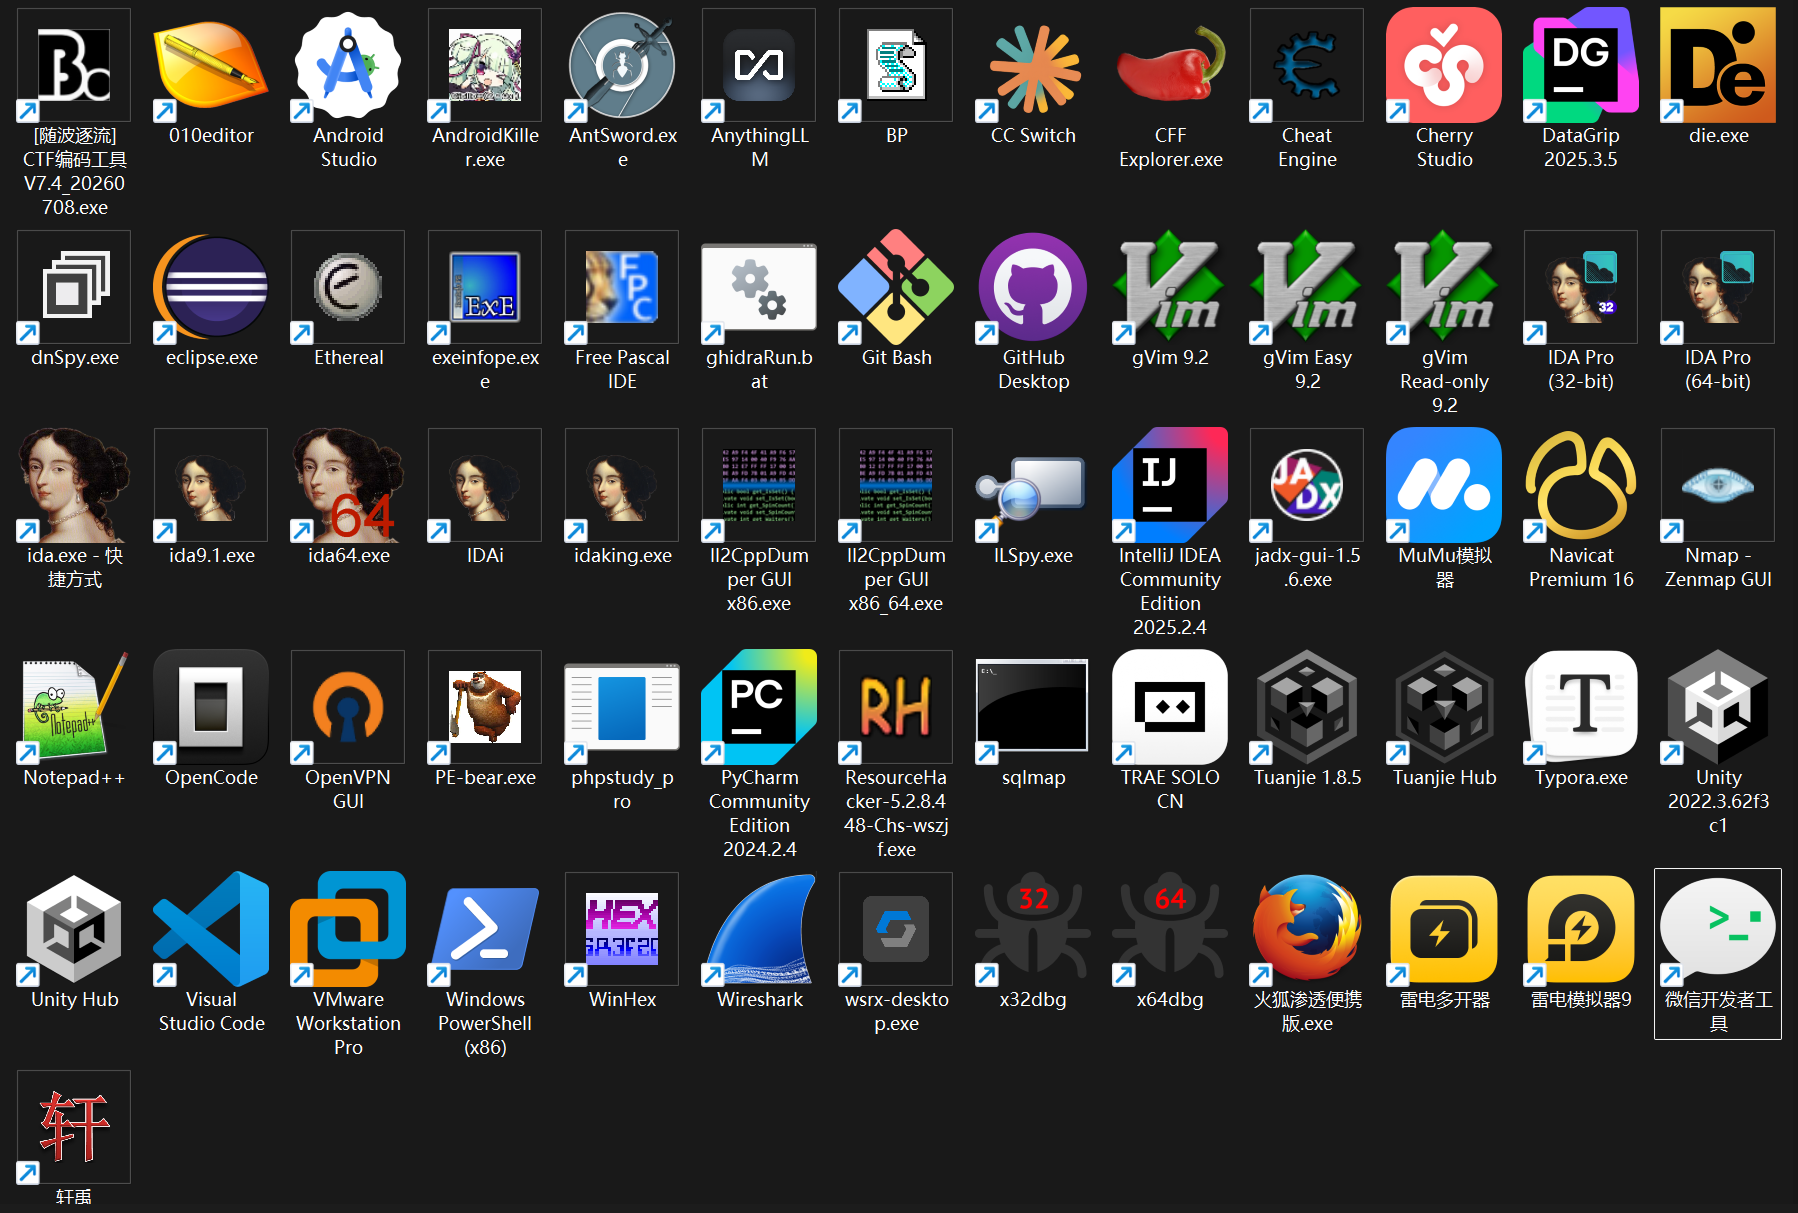Image resolution: width=1798 pixels, height=1213 pixels.
Task: Open IDA Pro (64-bit)
Action: (x=1718, y=287)
